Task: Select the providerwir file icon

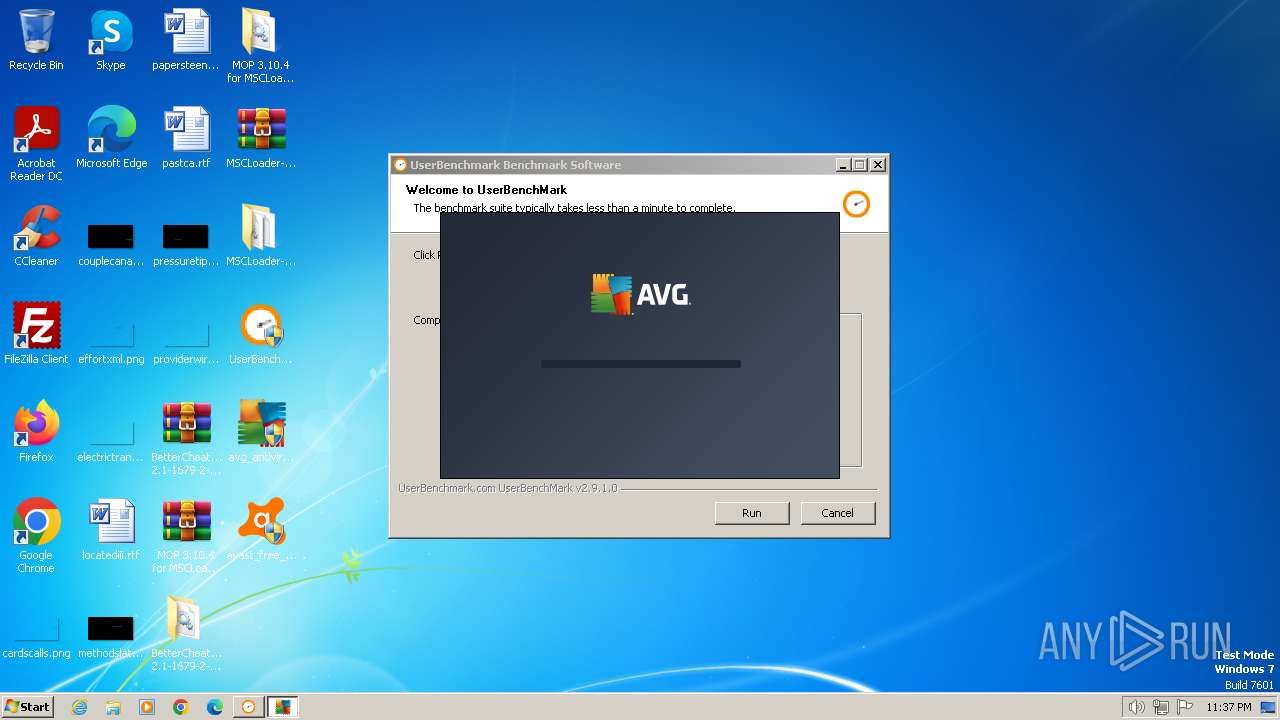Action: click(x=186, y=343)
